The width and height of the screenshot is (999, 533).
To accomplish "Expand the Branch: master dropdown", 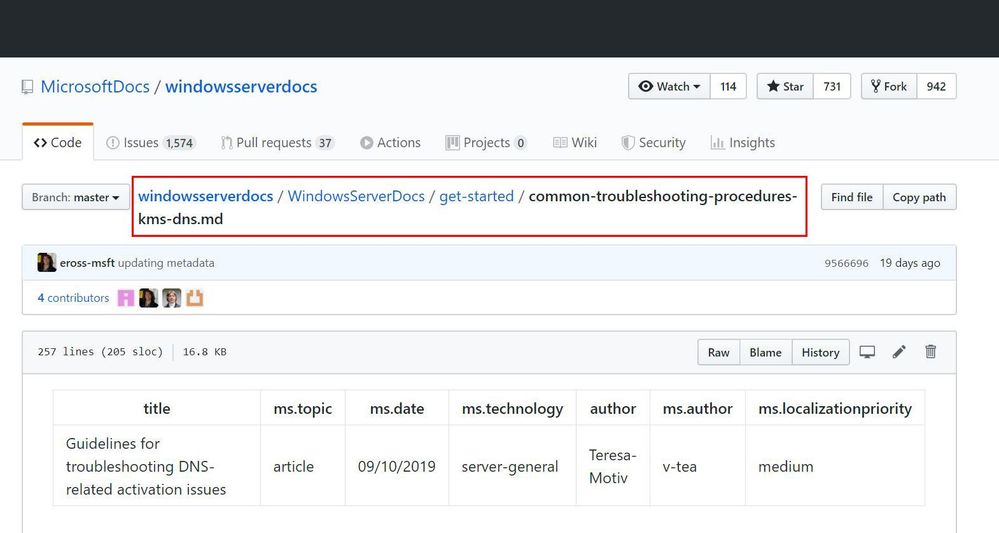I will [x=75, y=197].
